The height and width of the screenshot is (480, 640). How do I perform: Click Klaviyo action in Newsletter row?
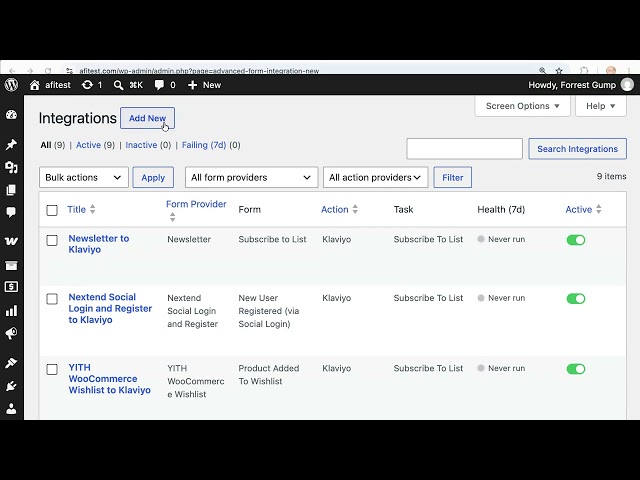click(337, 239)
